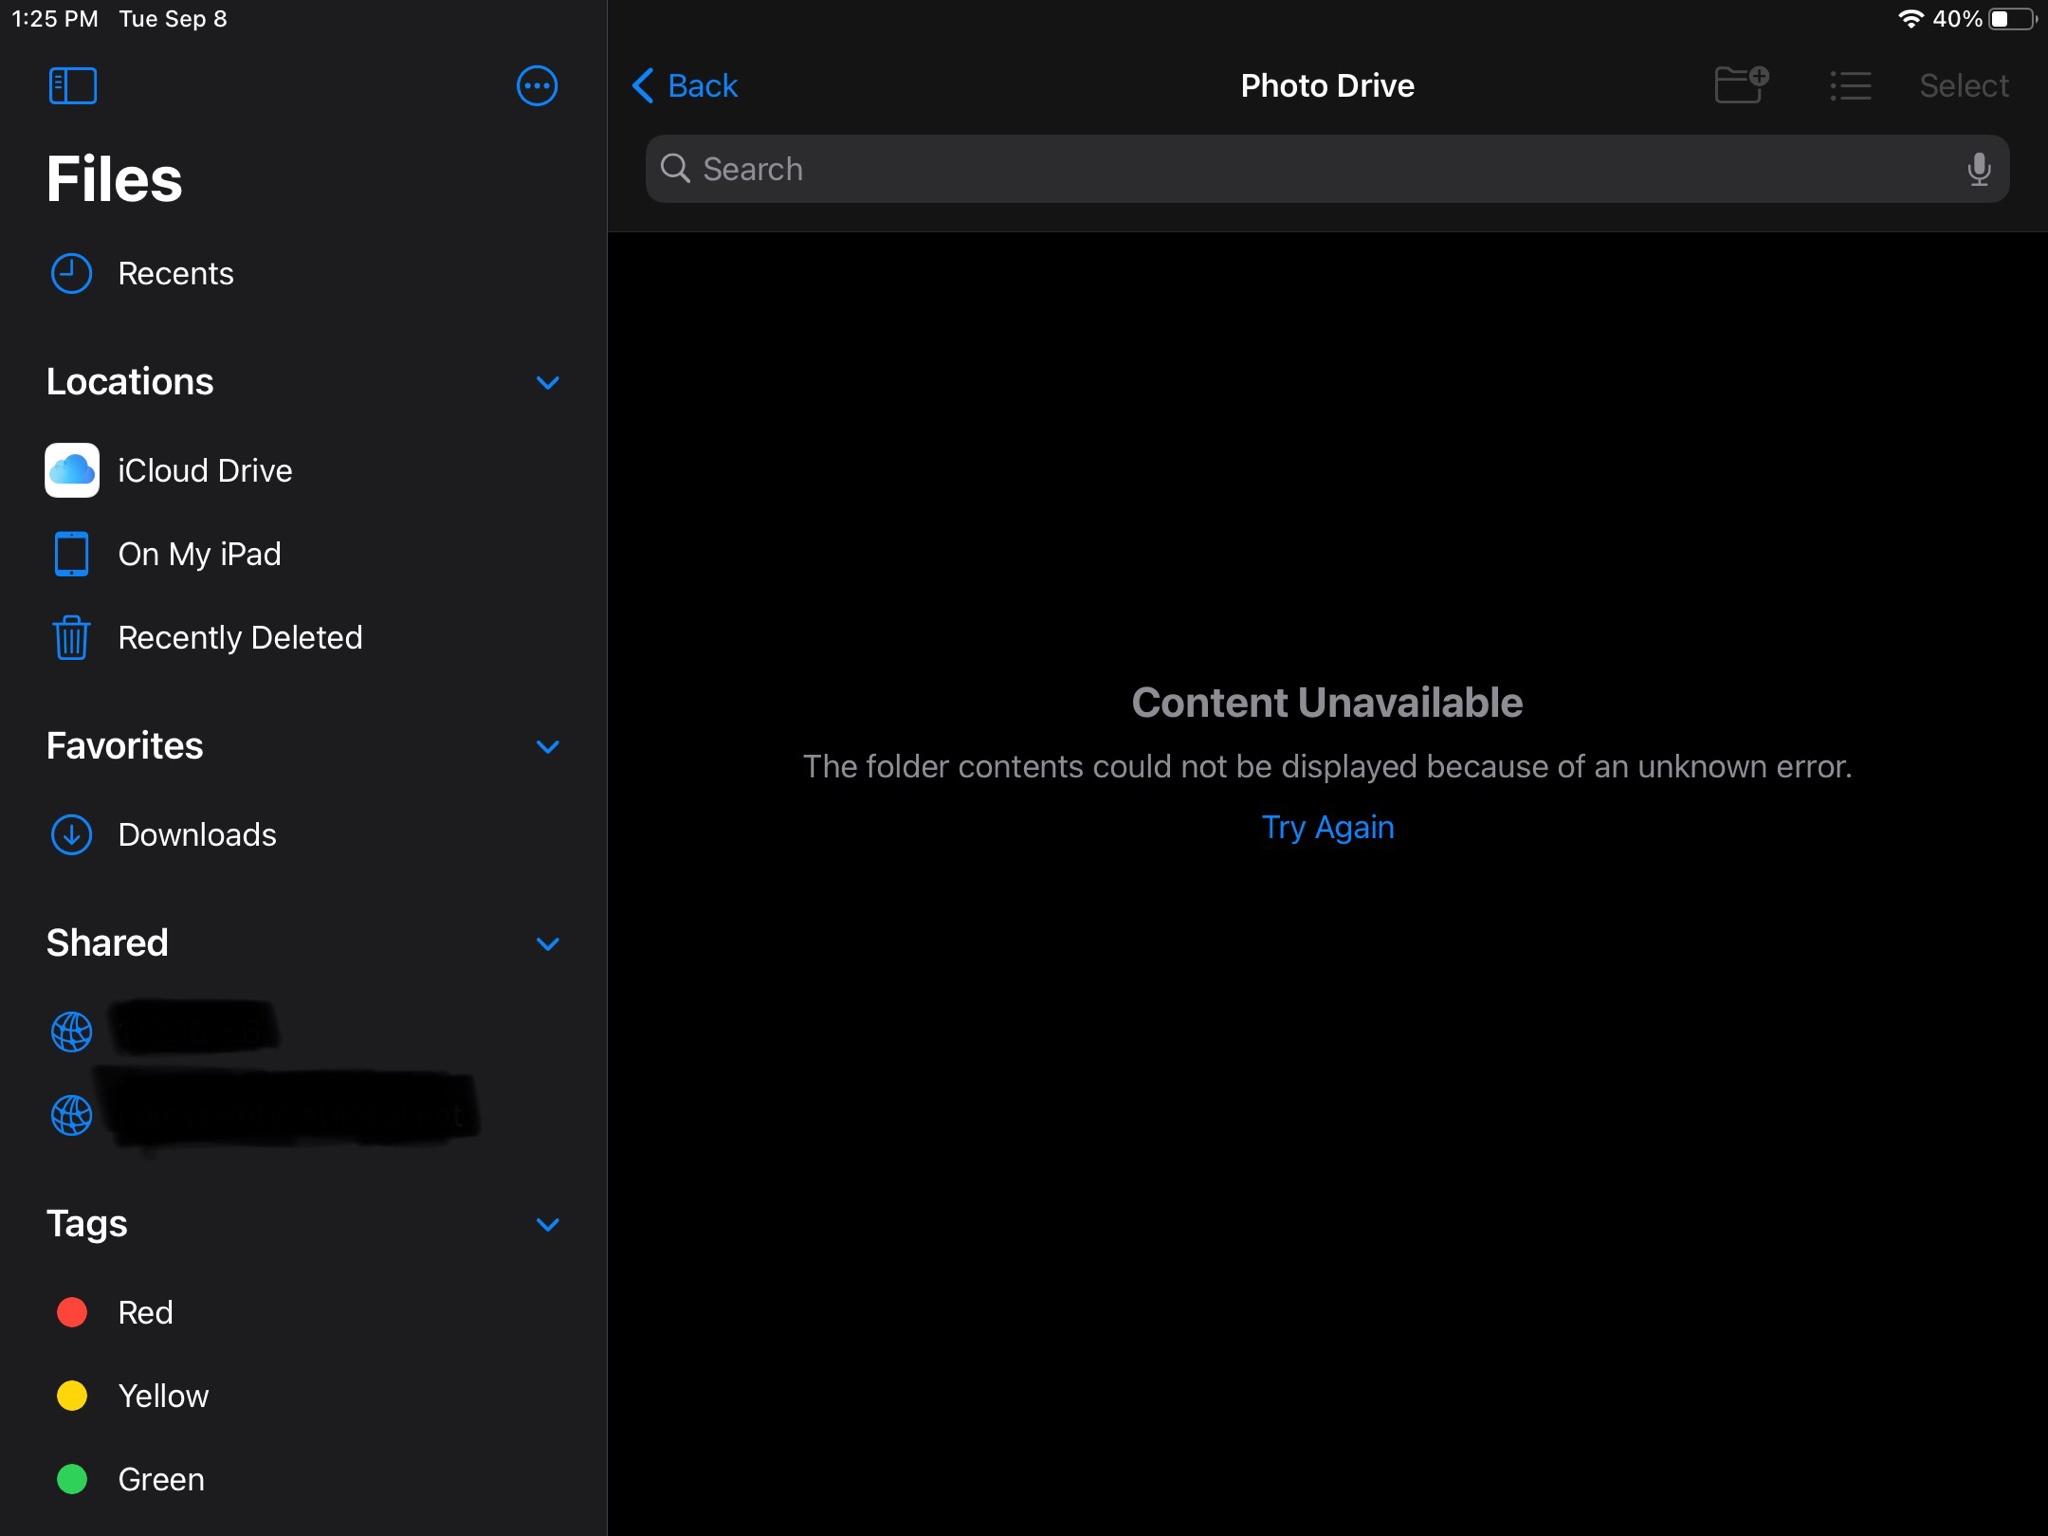Tap the new folder icon

click(x=1741, y=86)
